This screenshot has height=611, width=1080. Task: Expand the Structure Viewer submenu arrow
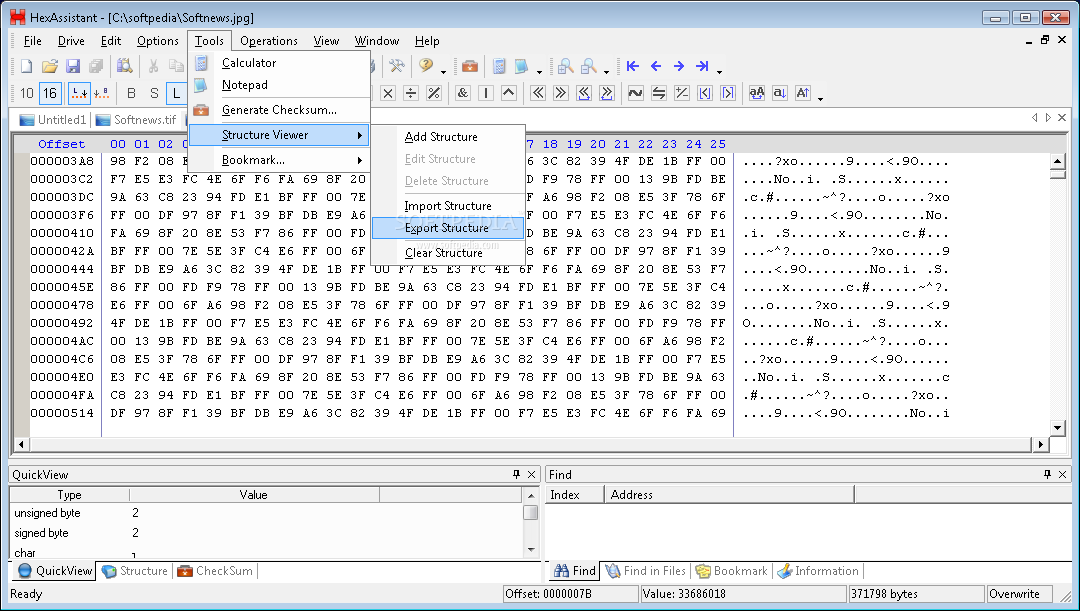point(360,136)
